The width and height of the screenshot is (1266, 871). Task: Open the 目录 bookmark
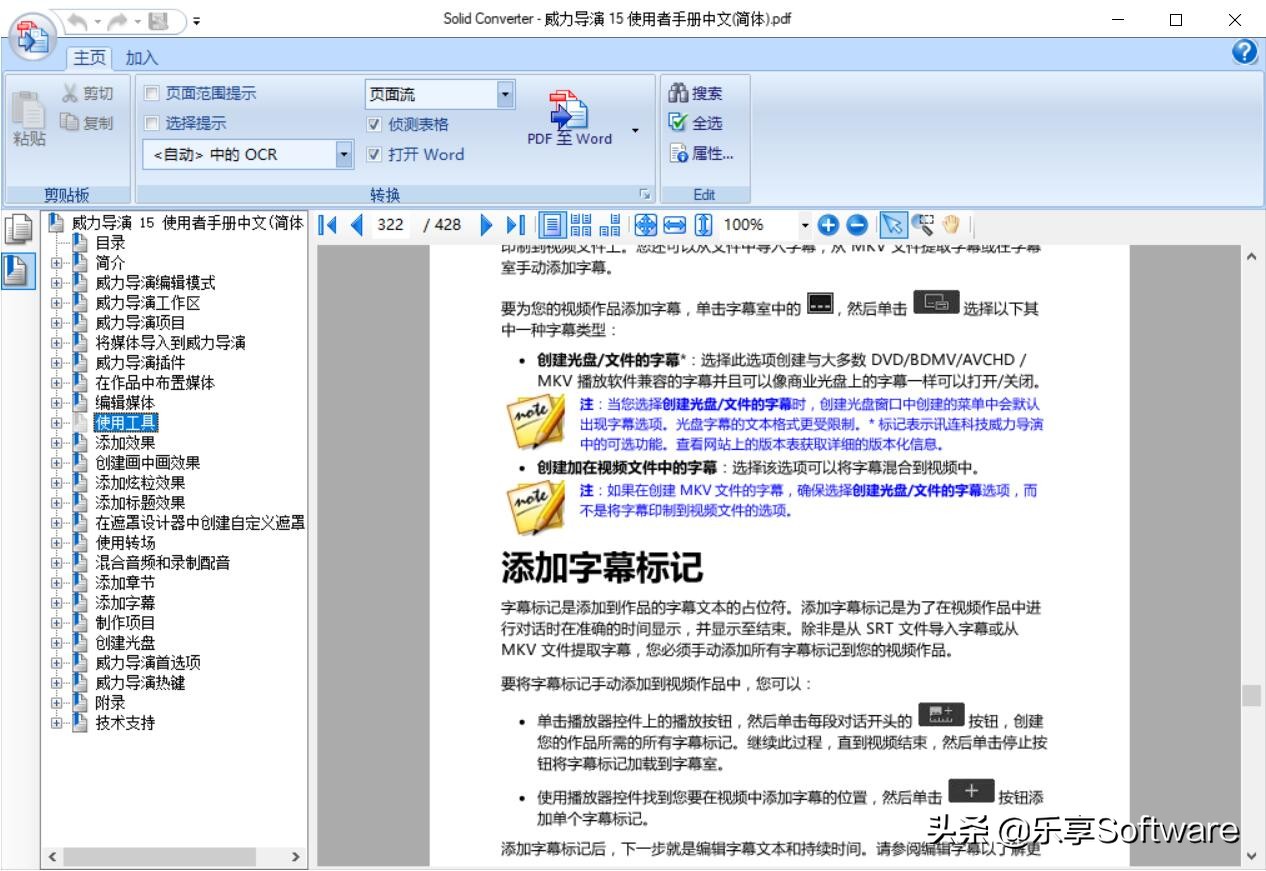(110, 243)
